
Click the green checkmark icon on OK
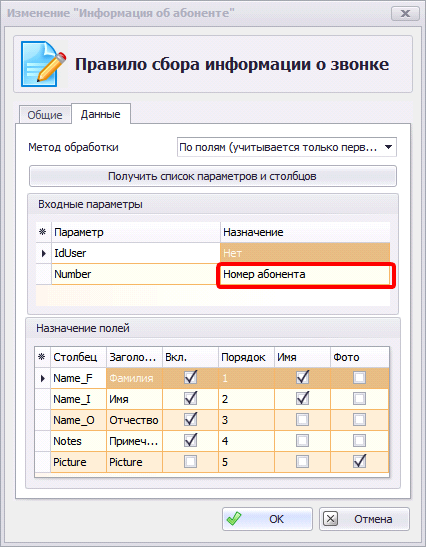tap(233, 519)
